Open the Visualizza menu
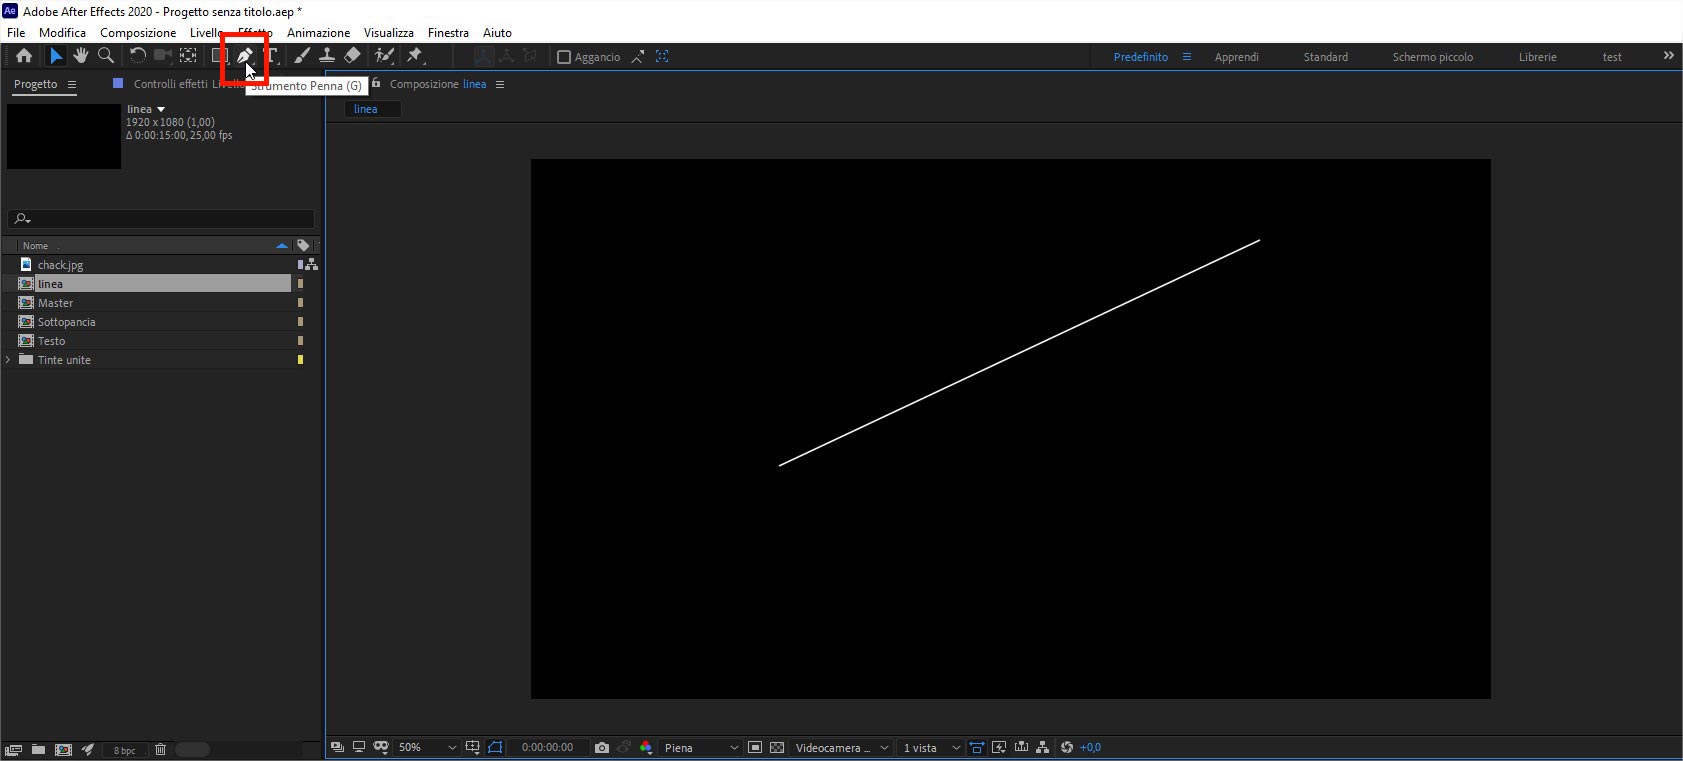Image resolution: width=1683 pixels, height=761 pixels. [388, 32]
